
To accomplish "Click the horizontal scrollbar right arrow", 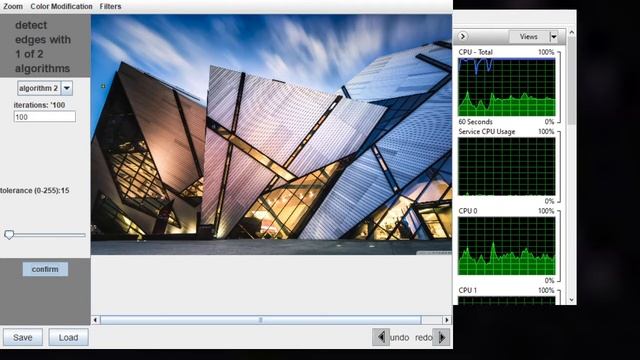I will [447, 320].
